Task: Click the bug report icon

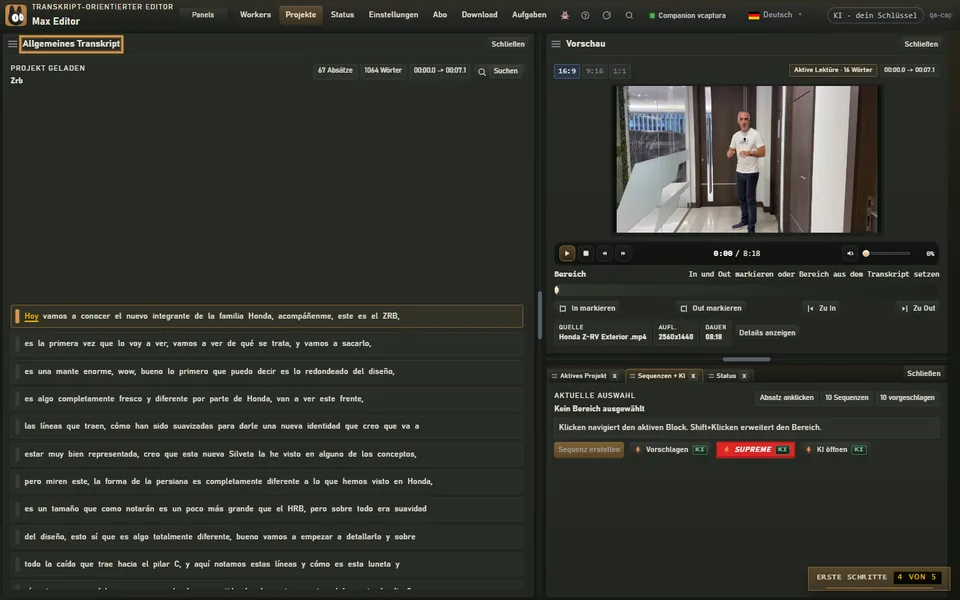Action: click(x=564, y=15)
